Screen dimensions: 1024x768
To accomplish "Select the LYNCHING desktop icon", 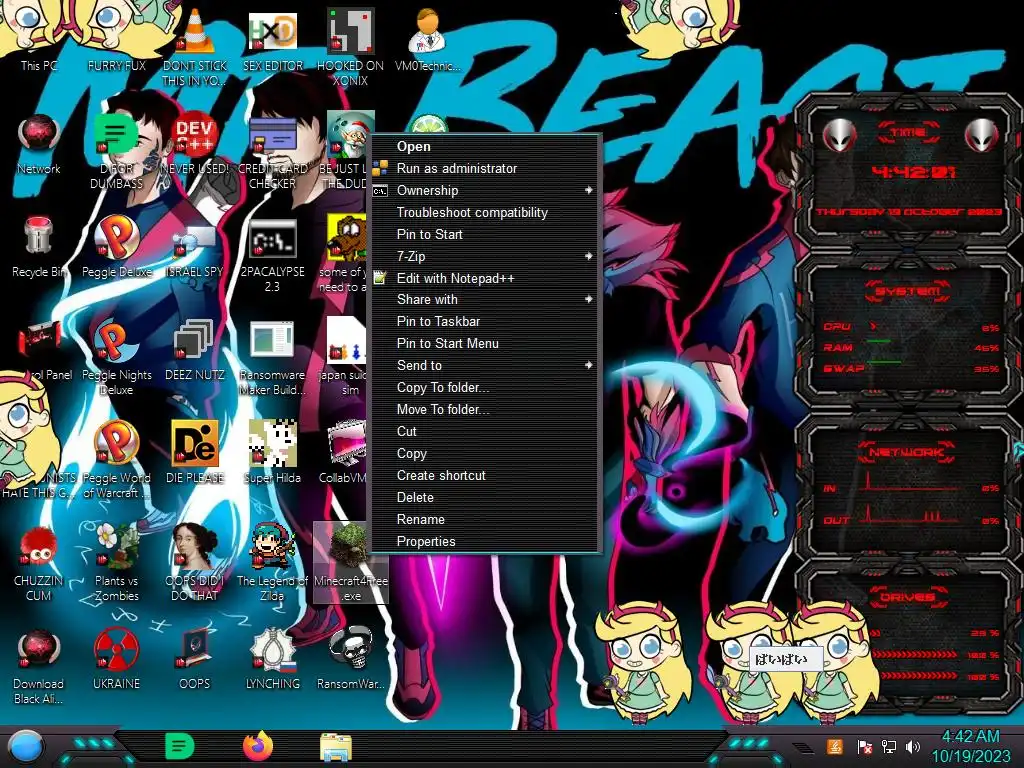I will coord(272,660).
